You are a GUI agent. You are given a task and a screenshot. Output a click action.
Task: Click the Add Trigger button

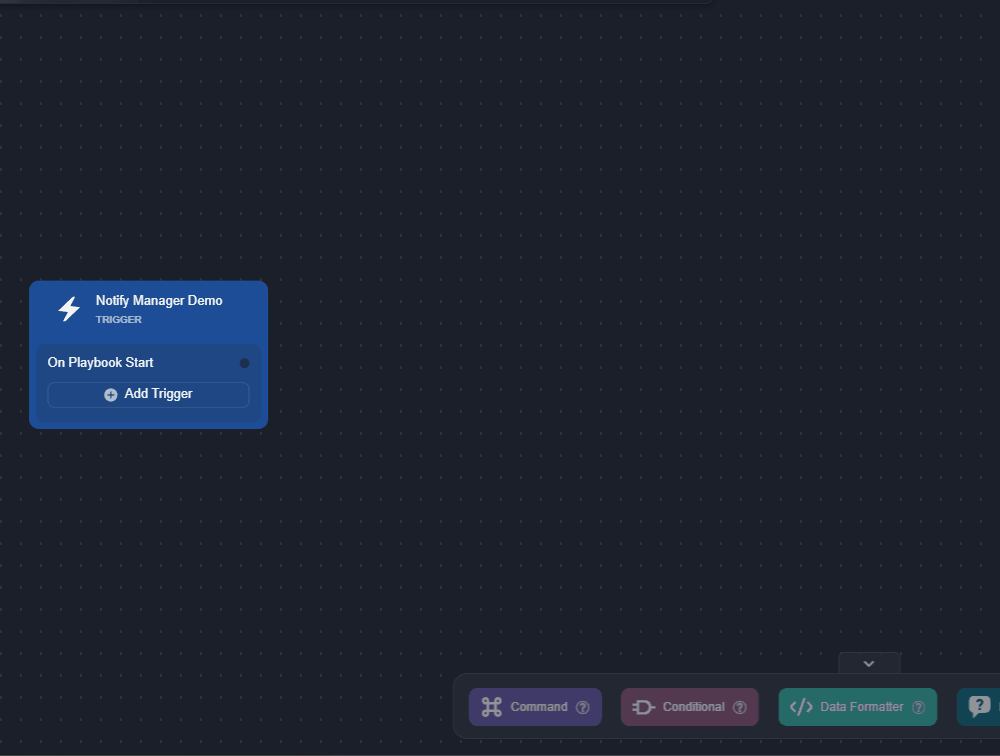[x=148, y=394]
